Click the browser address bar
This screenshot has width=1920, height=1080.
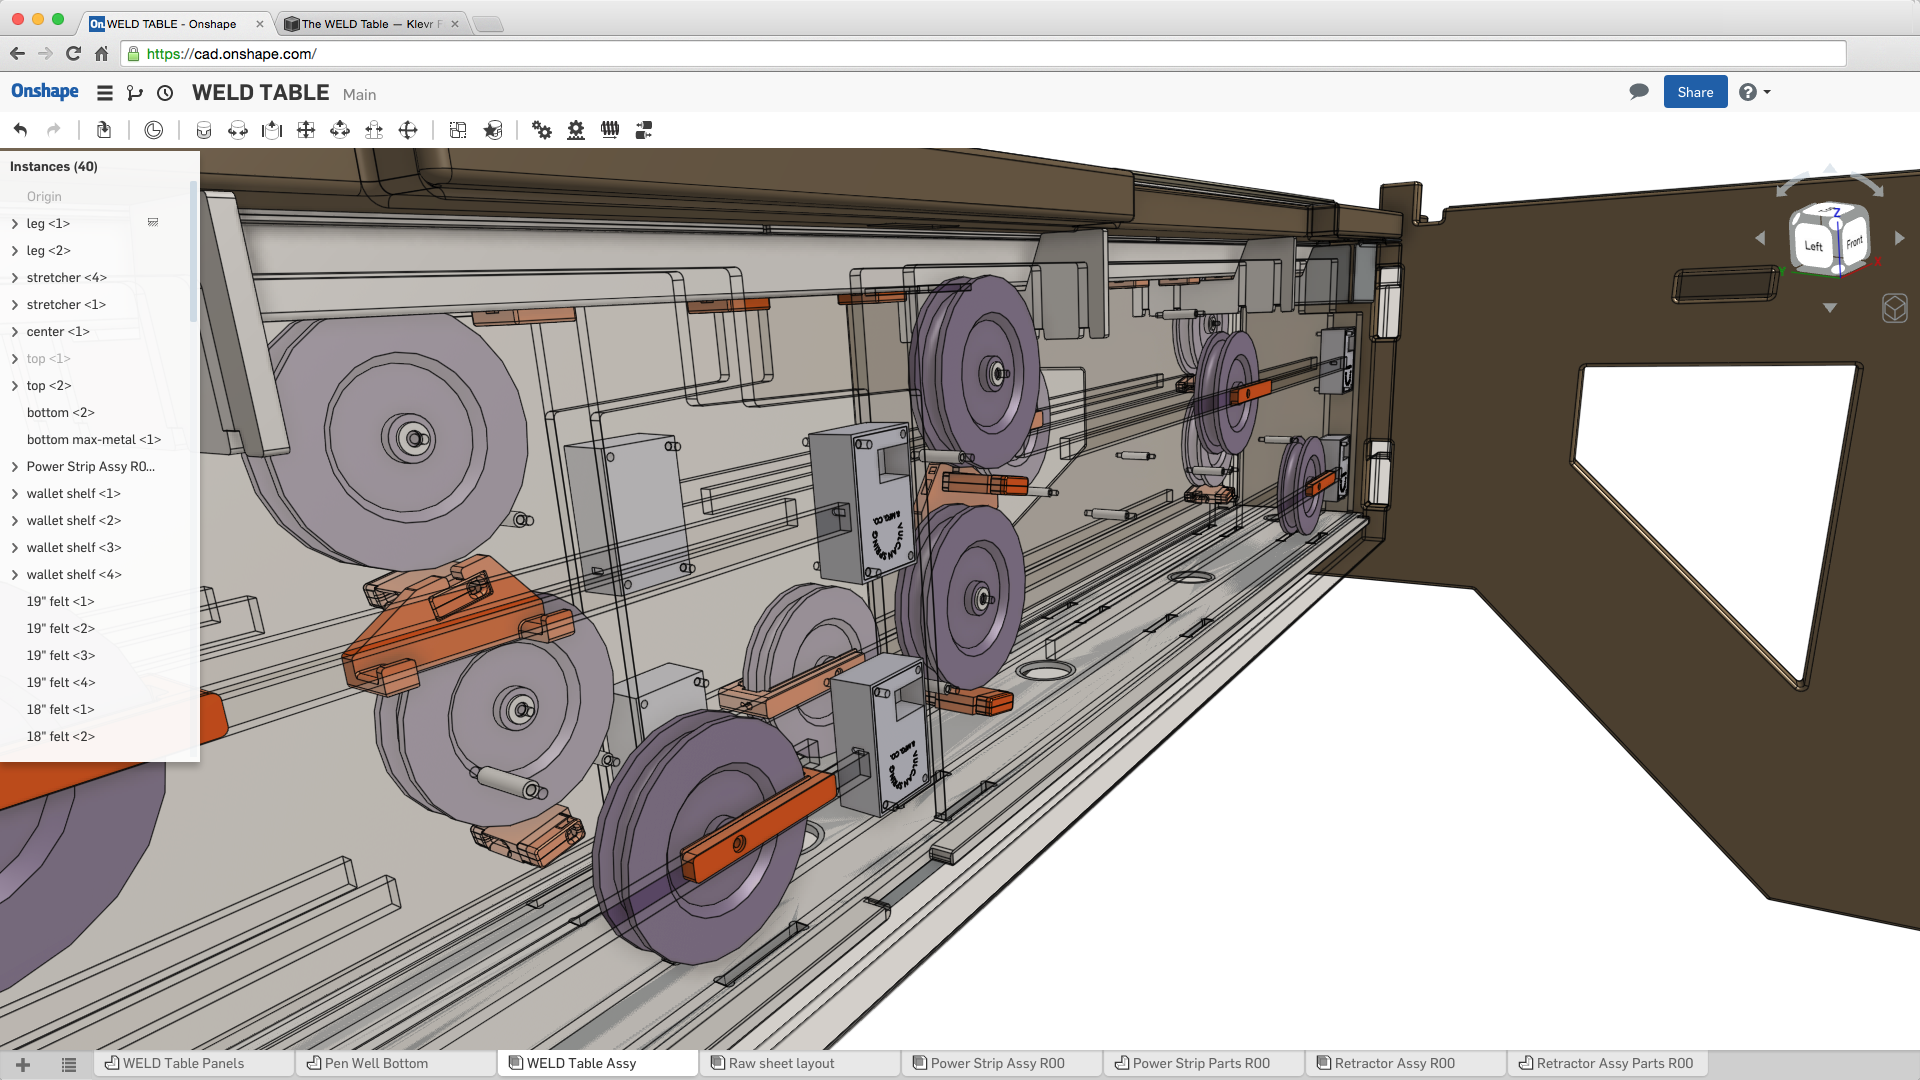point(980,54)
